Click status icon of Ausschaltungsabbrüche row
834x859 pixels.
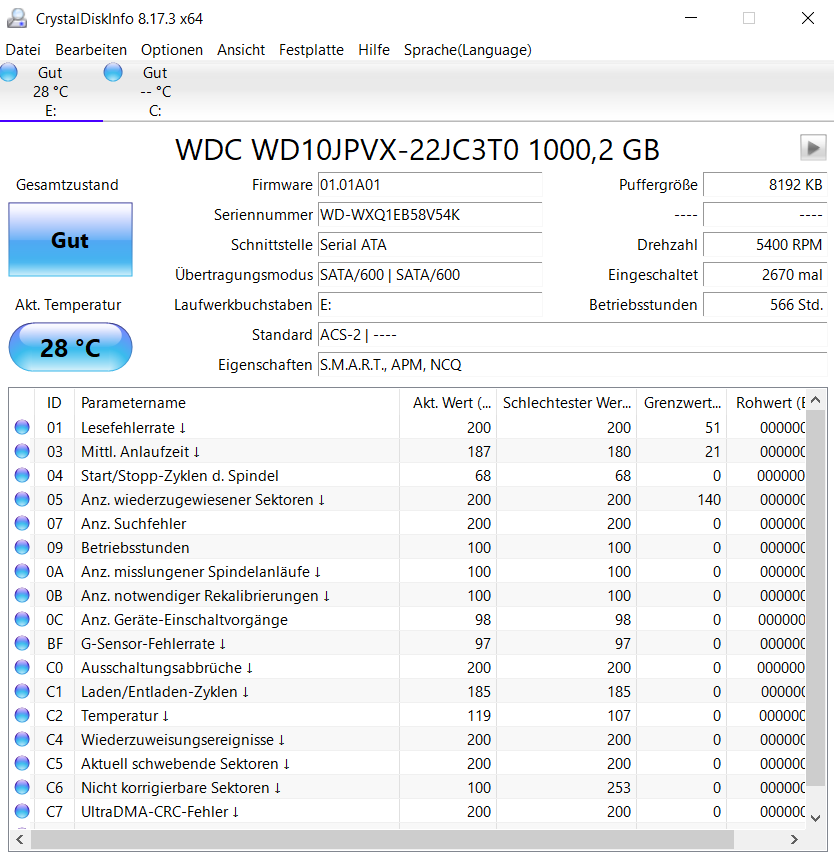click(x=22, y=668)
